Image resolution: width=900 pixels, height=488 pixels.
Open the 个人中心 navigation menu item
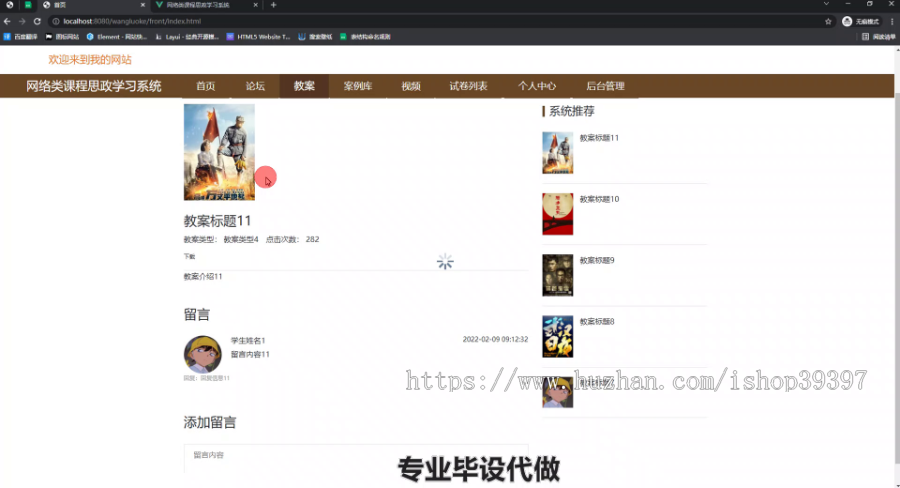537,86
